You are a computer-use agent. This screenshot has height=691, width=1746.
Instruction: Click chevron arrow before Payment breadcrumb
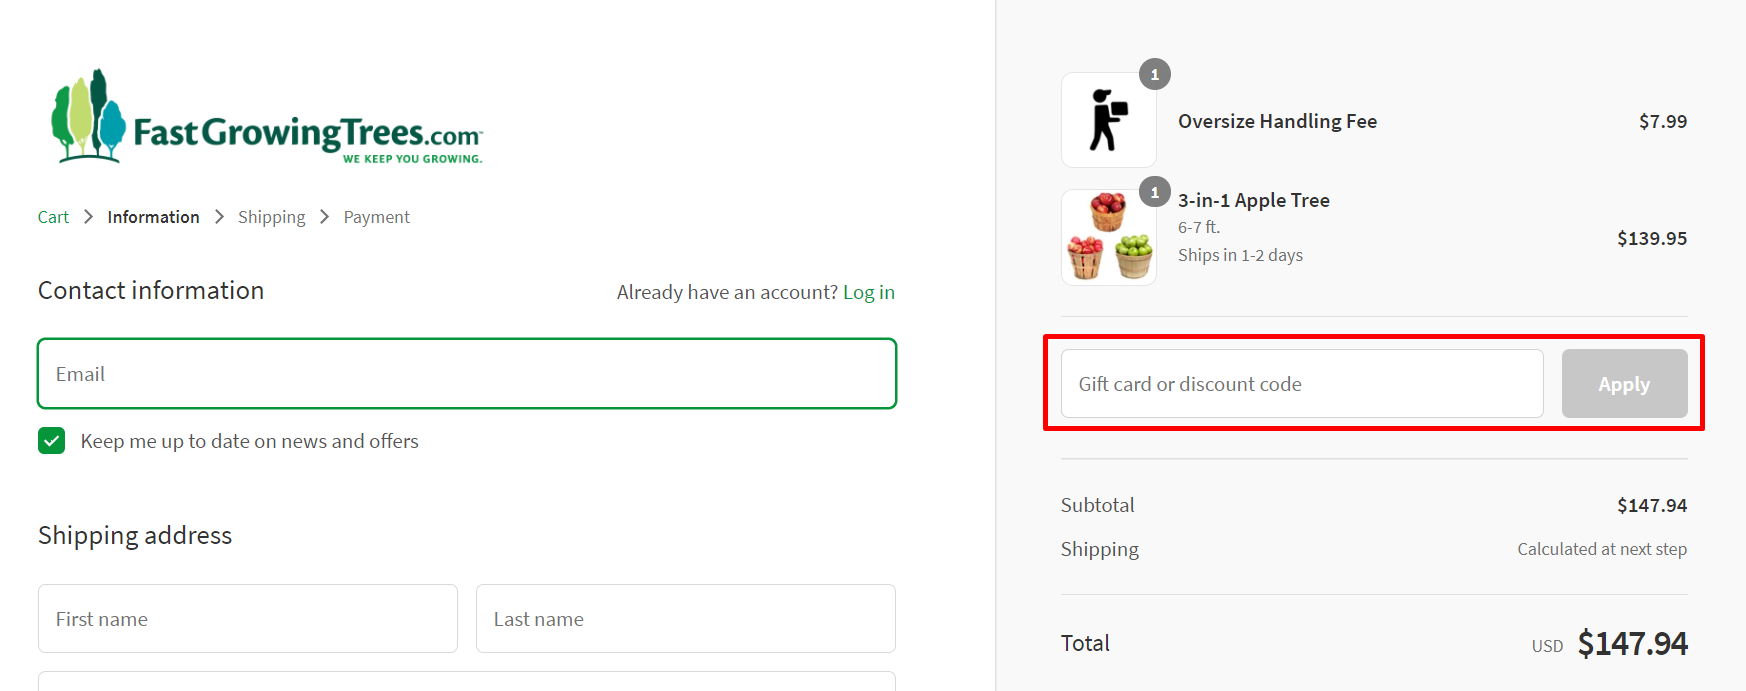324,217
